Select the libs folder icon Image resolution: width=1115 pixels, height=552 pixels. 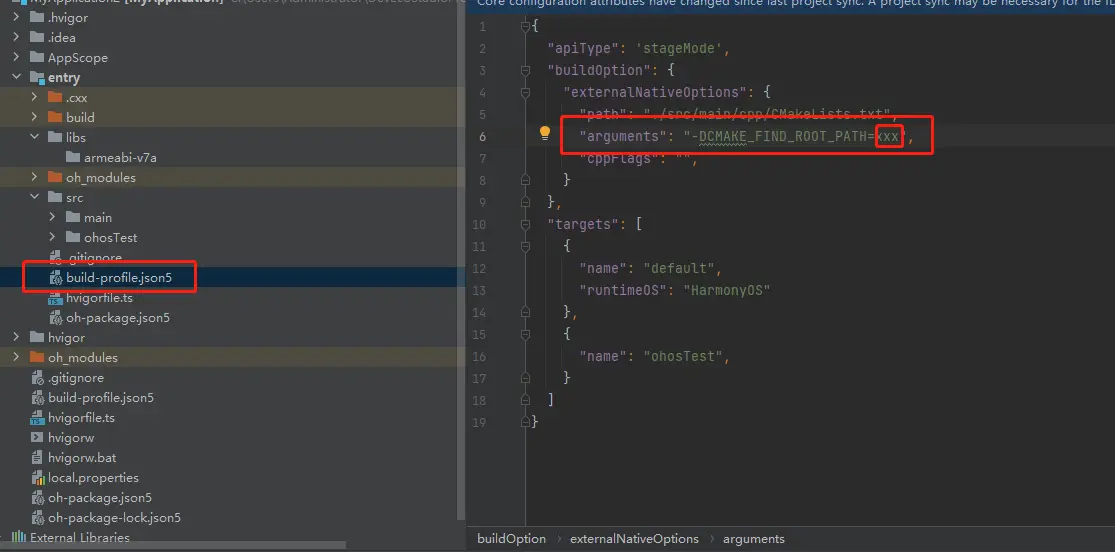tap(55, 137)
